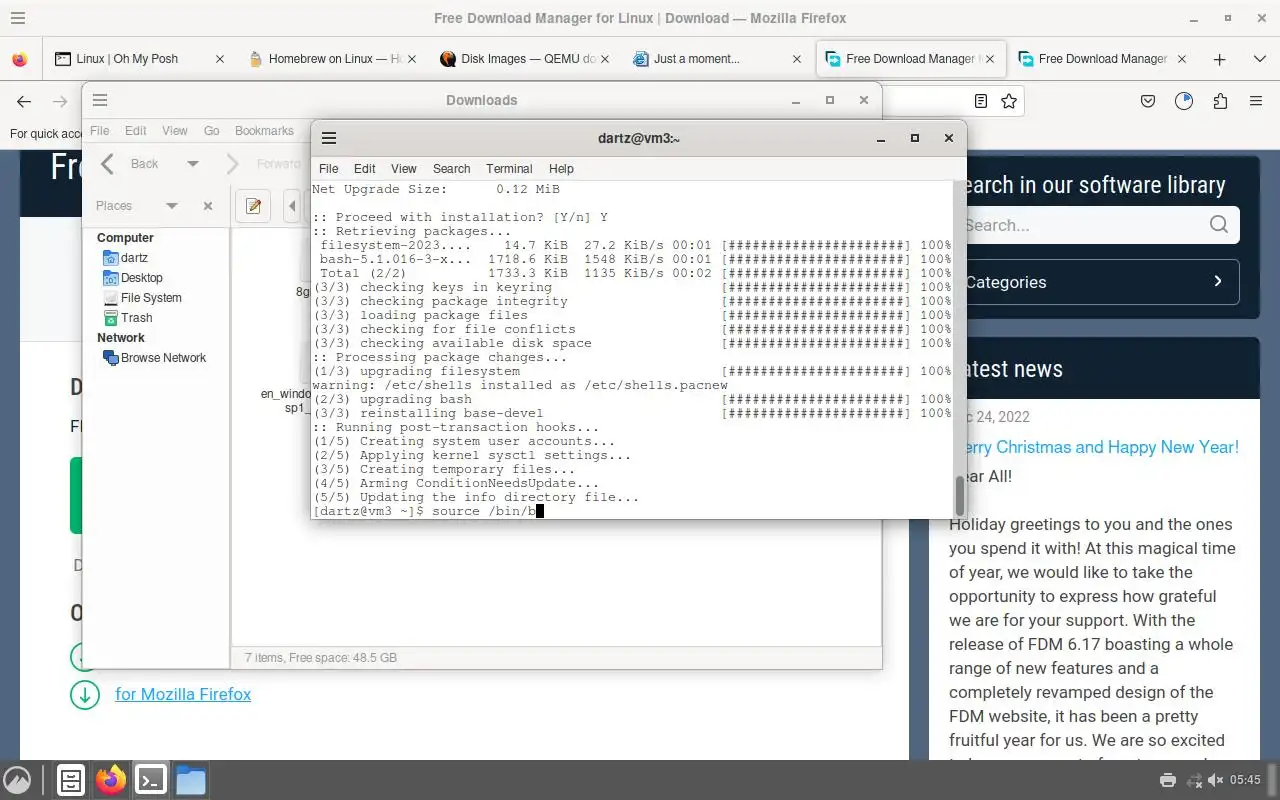Save the page to Pocket
Image resolution: width=1280 pixels, height=800 pixels.
coord(1148,101)
